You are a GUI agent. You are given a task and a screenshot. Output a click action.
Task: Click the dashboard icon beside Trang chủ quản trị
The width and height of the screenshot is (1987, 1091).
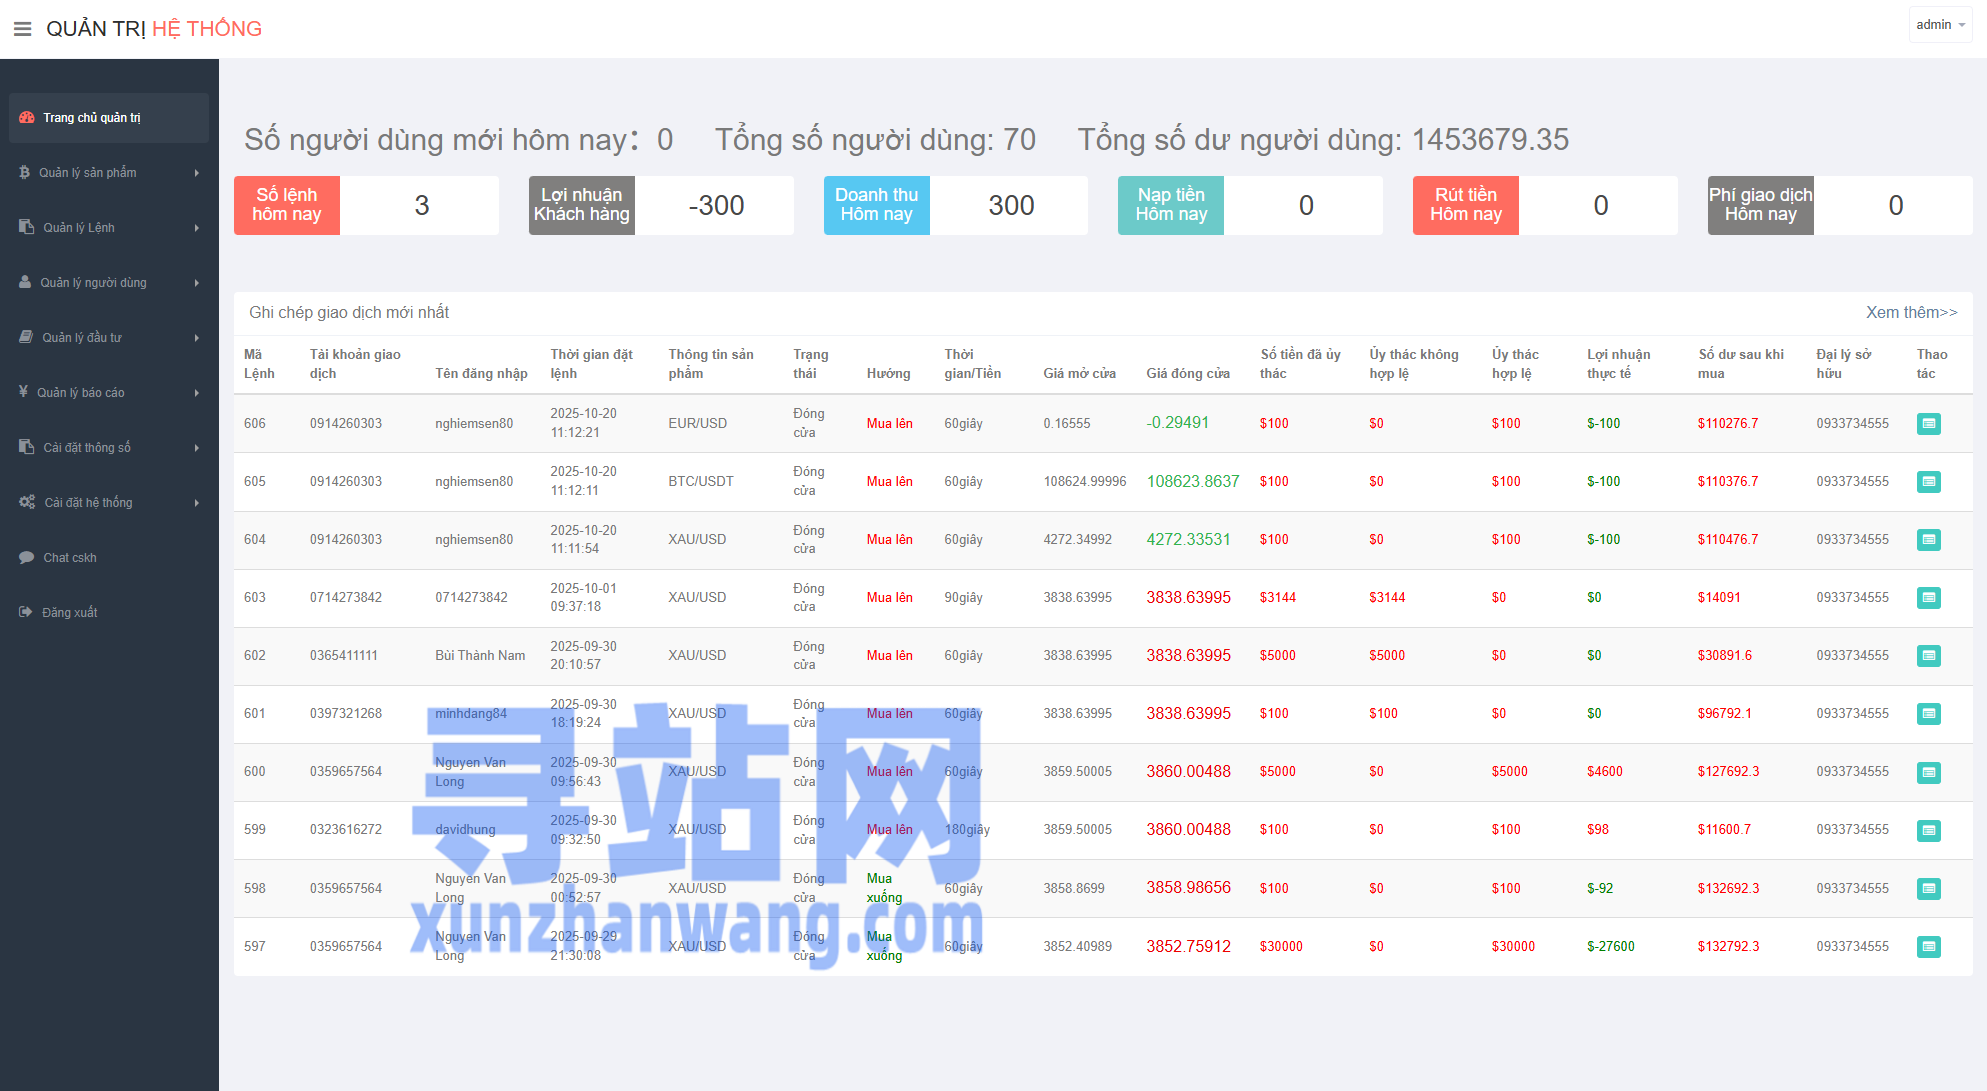27,118
